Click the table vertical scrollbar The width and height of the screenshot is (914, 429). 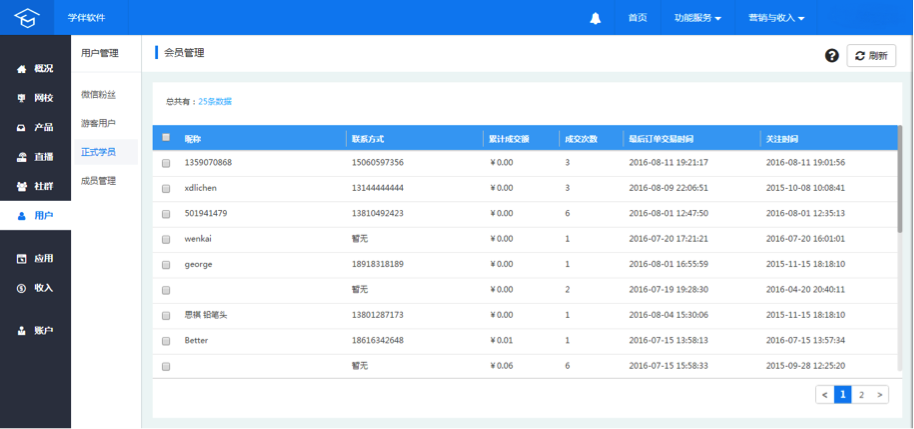click(x=899, y=180)
